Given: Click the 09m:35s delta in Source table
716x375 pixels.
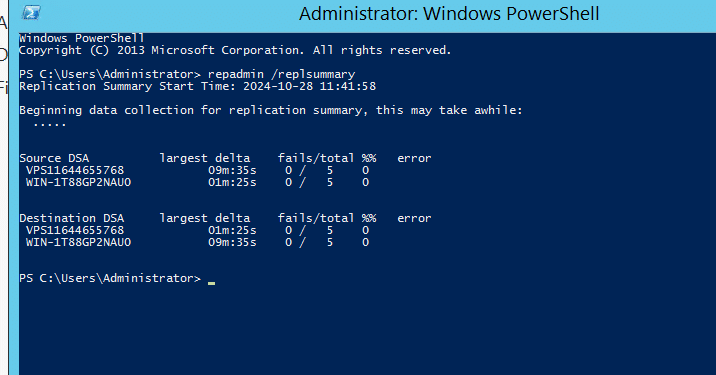Looking at the screenshot, I should [x=232, y=170].
